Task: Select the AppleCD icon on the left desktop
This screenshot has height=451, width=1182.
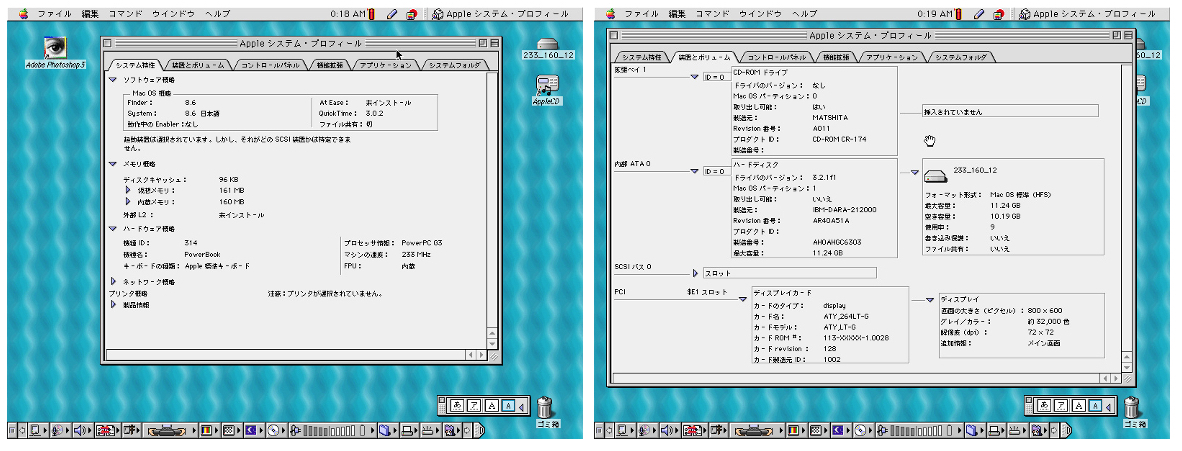Action: tap(547, 90)
